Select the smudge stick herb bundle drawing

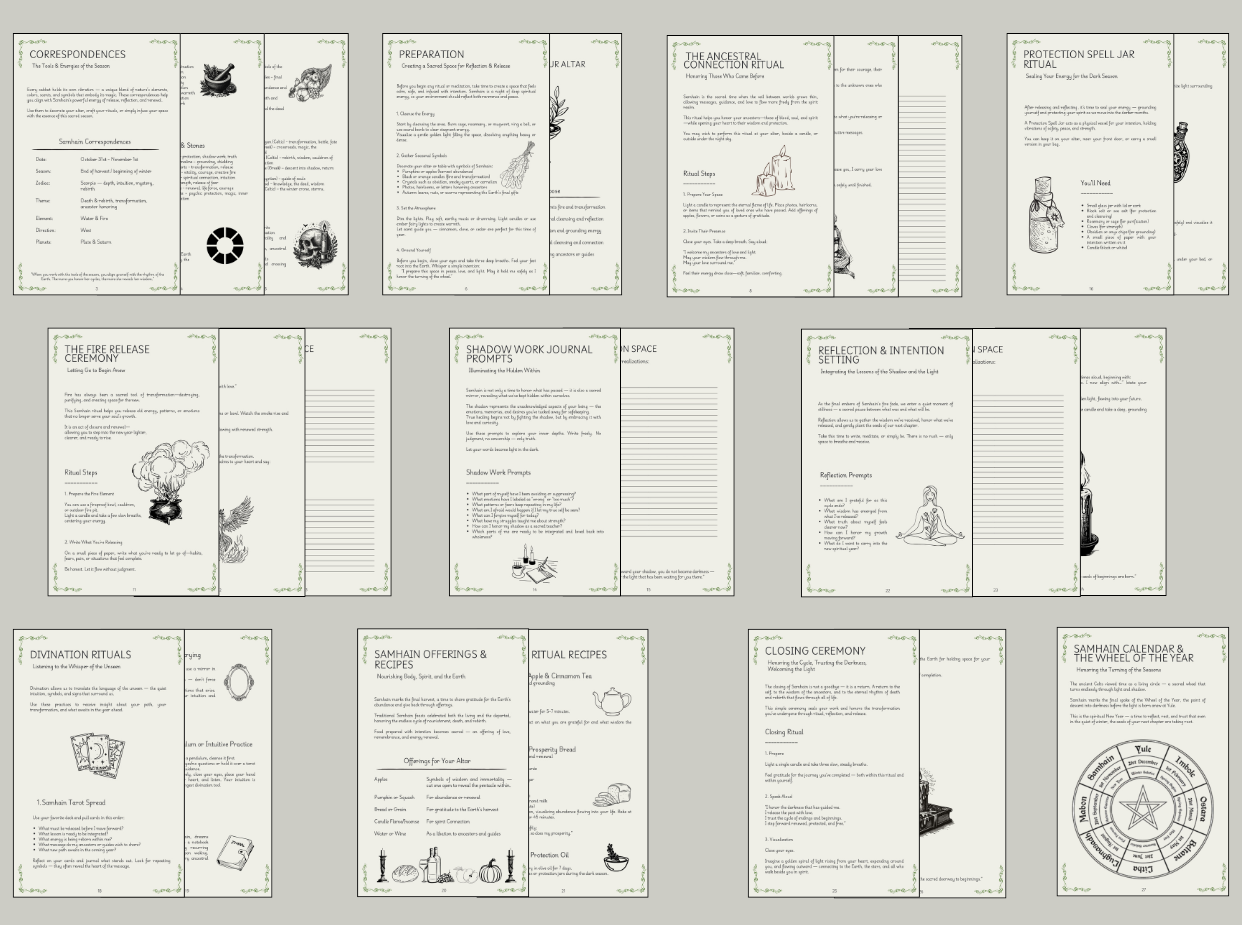(x=516, y=159)
